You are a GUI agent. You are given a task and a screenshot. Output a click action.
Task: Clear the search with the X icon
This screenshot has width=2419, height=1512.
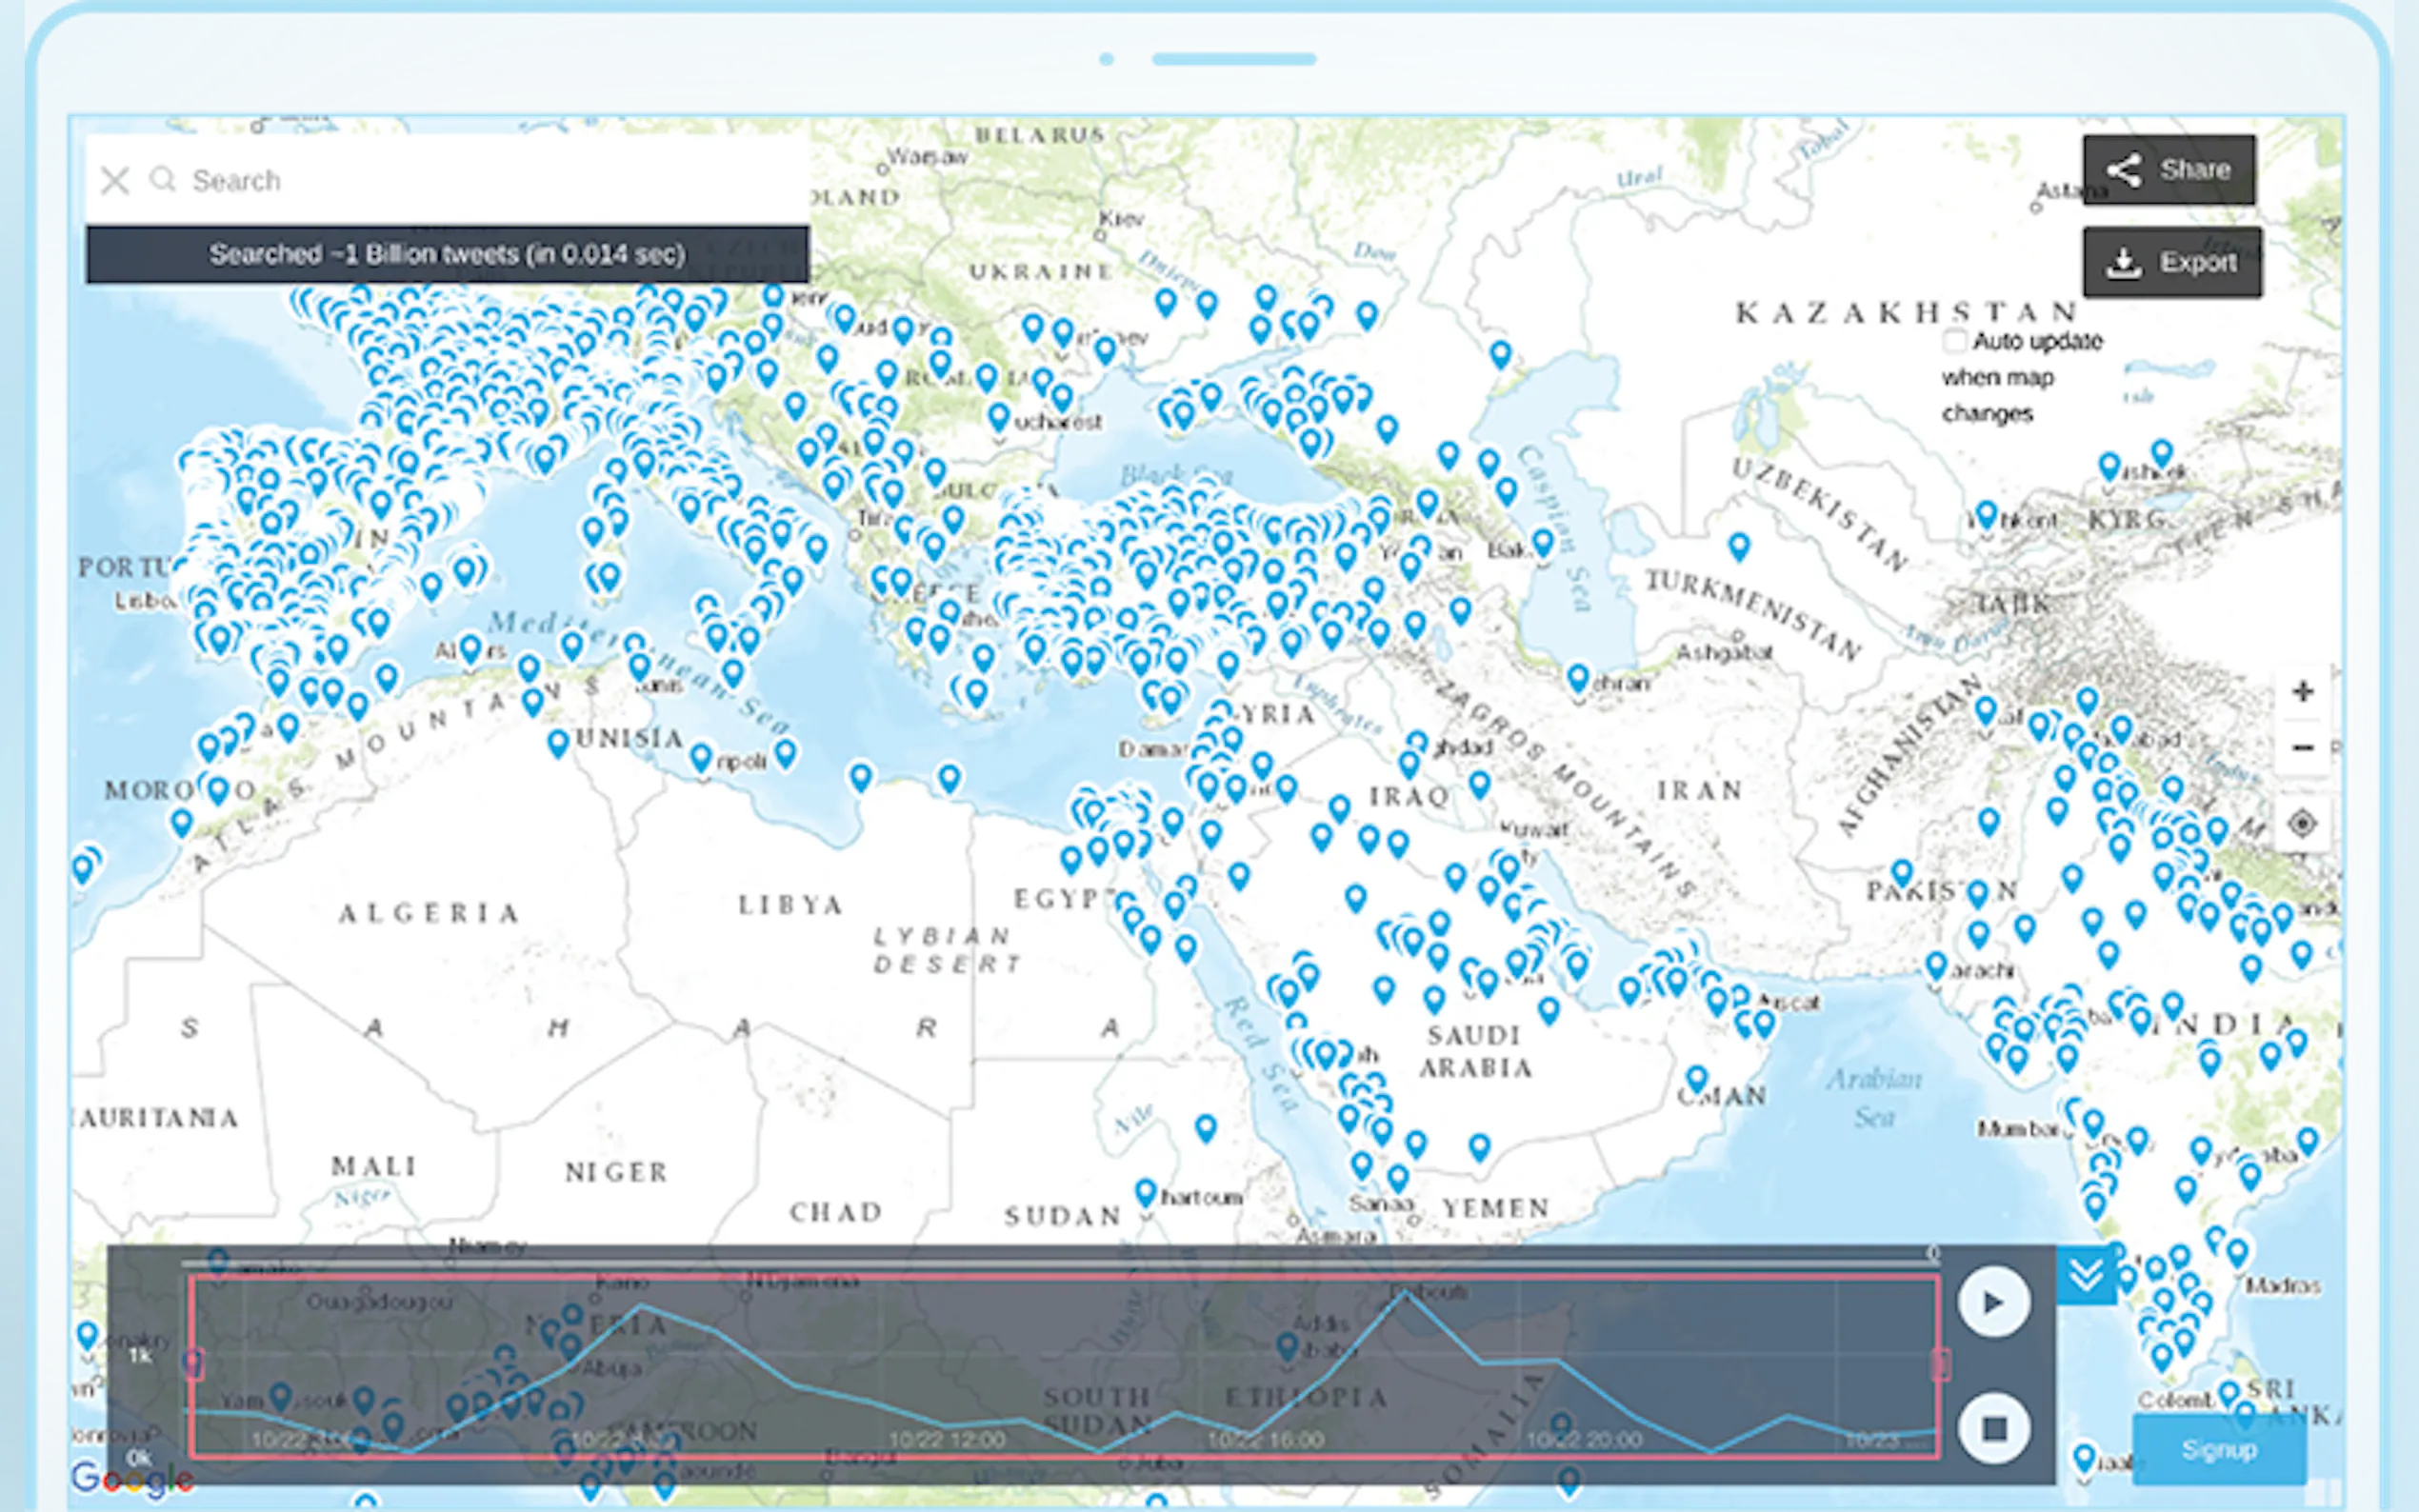pos(115,181)
